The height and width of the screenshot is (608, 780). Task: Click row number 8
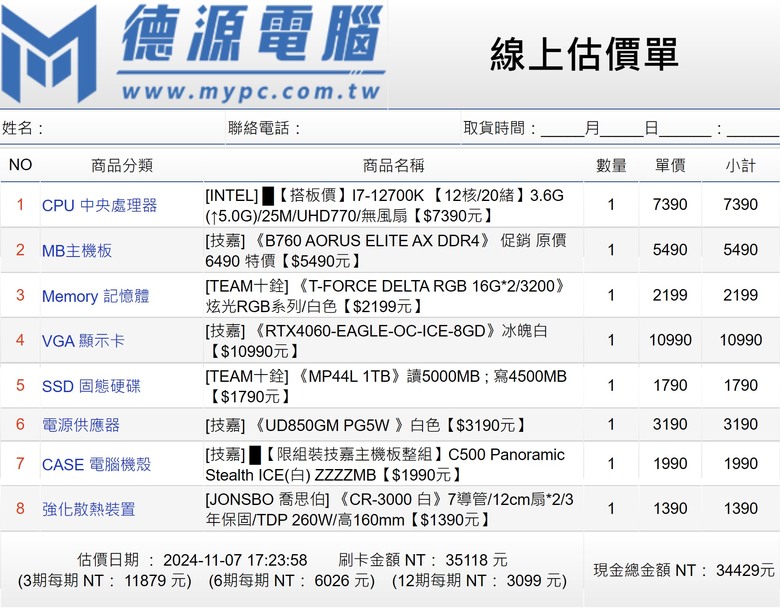click(x=20, y=508)
